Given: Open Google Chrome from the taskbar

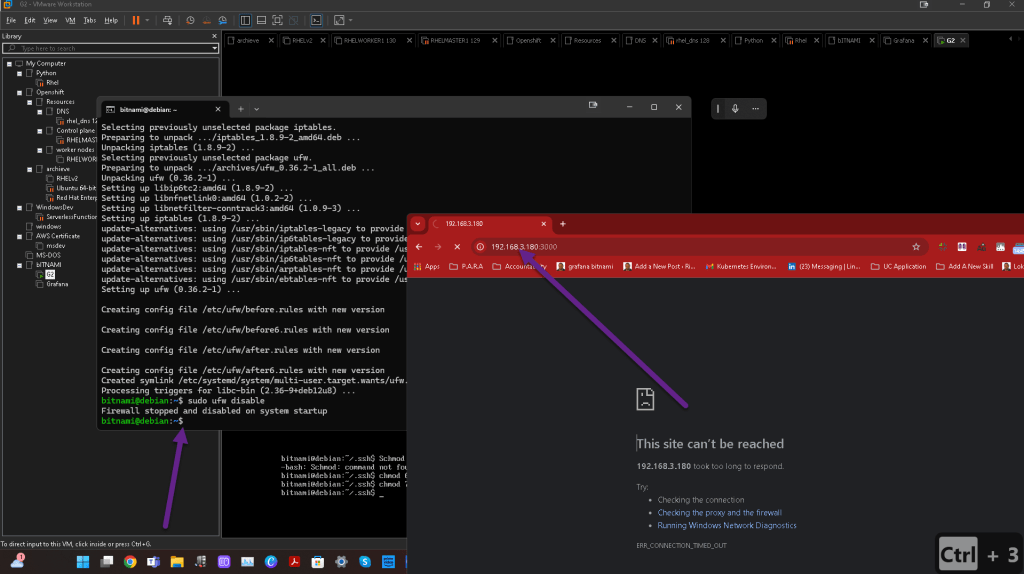Looking at the screenshot, I should point(130,562).
